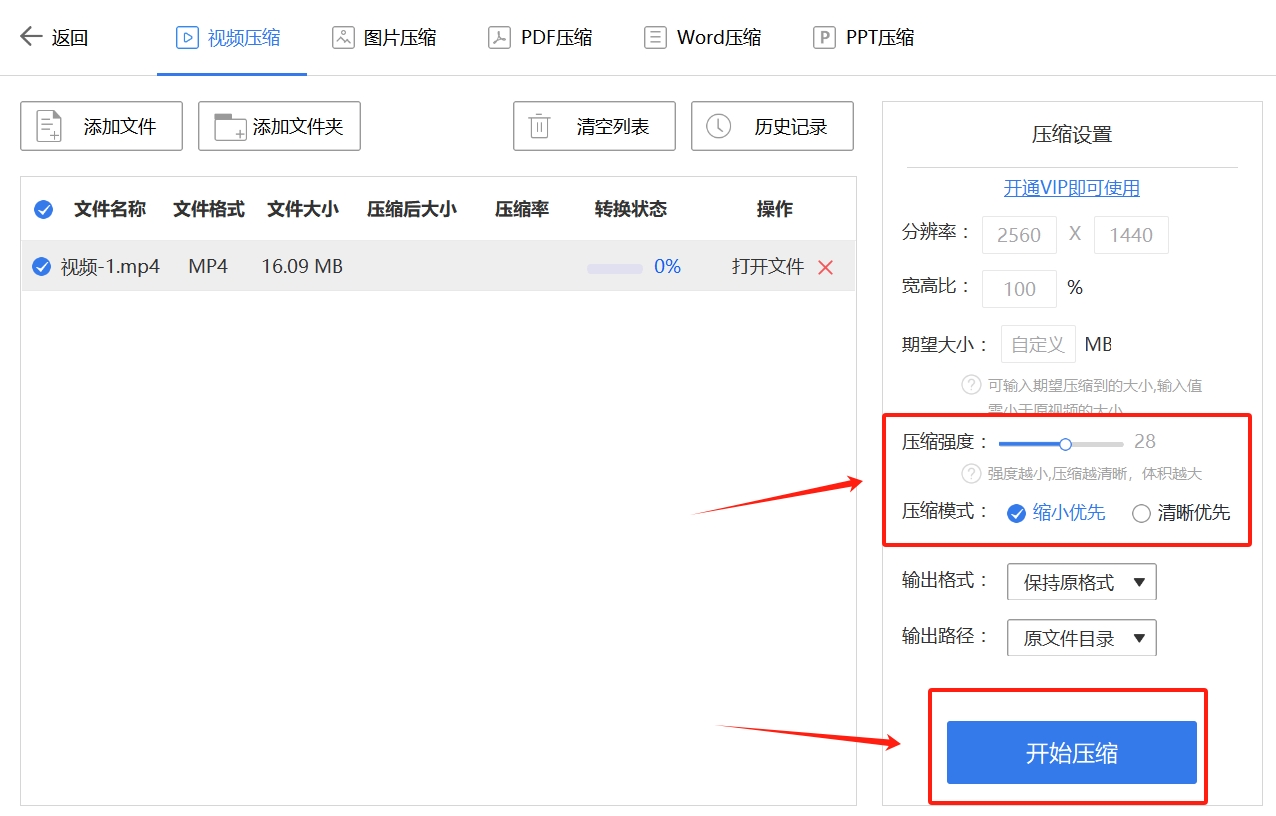Open the 保持原格式 format selector

[x=1081, y=581]
